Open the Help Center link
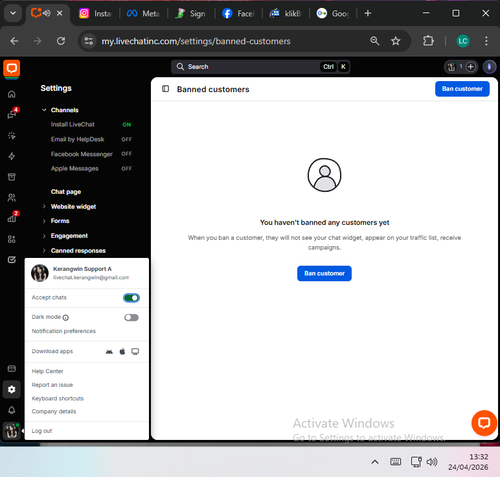Screen dimensions: 500x477 47,371
